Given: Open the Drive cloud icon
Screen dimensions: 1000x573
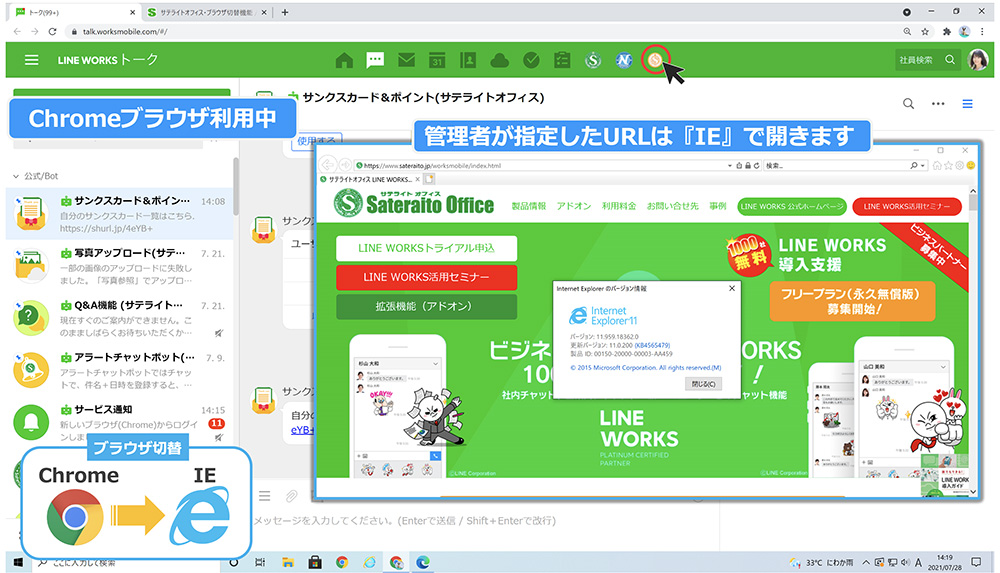Looking at the screenshot, I should 499,61.
